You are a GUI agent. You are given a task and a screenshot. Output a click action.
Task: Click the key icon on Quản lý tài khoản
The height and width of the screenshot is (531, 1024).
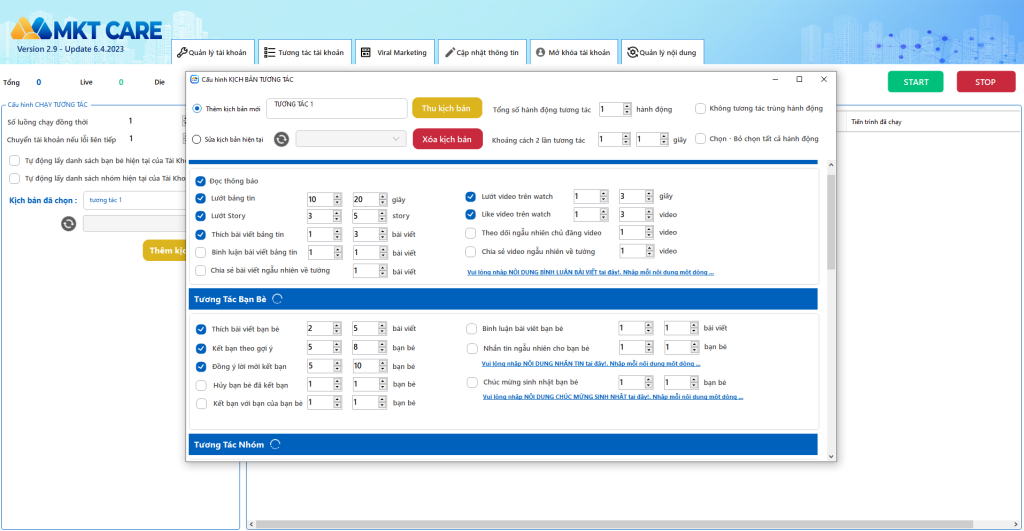(182, 52)
